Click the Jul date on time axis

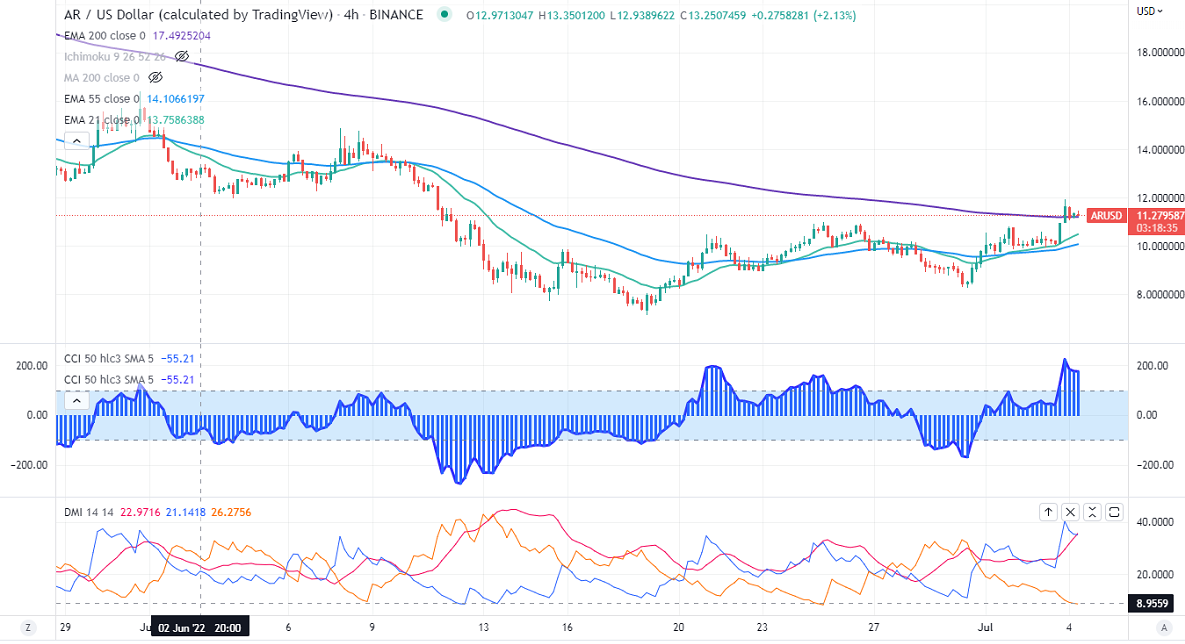click(985, 627)
